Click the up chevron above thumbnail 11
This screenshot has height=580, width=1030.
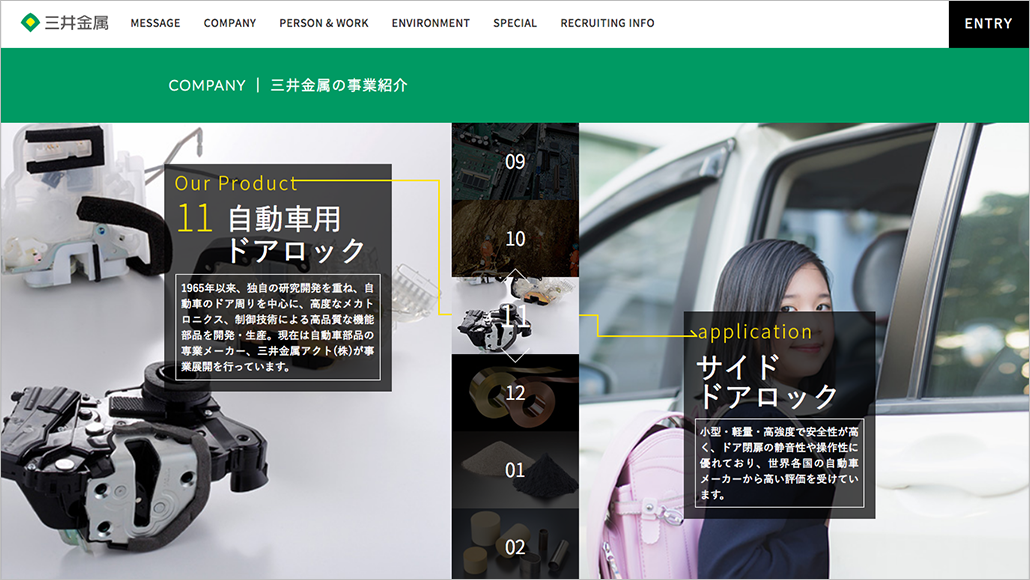516,276
